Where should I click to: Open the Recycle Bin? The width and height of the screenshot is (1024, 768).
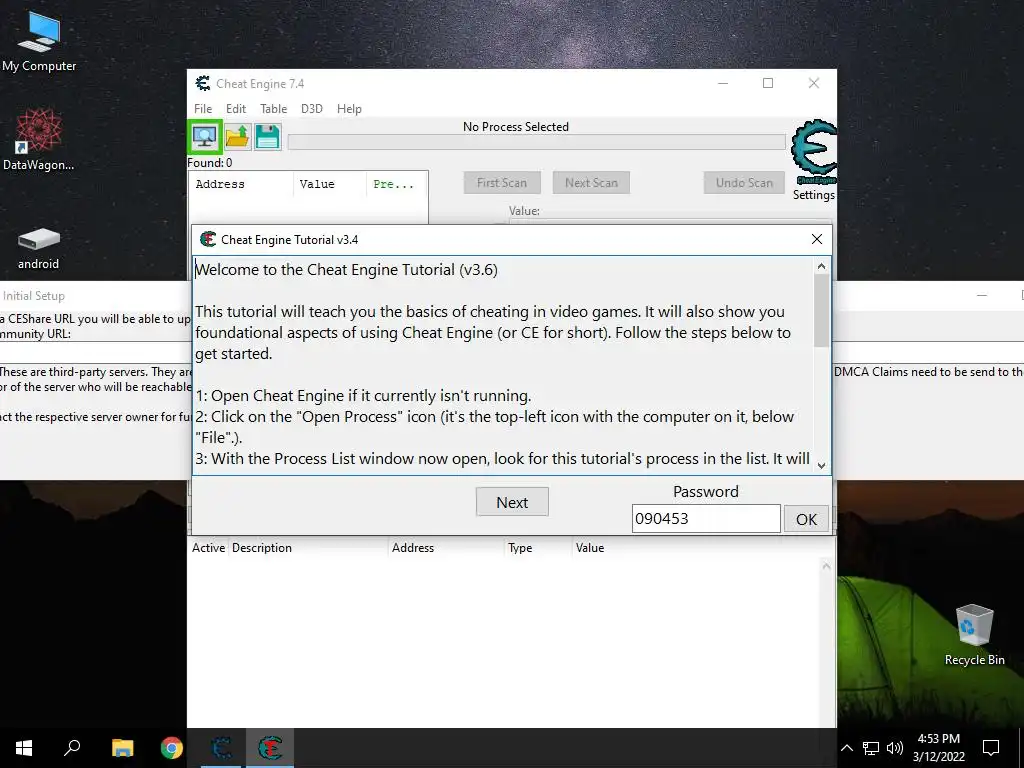(974, 635)
